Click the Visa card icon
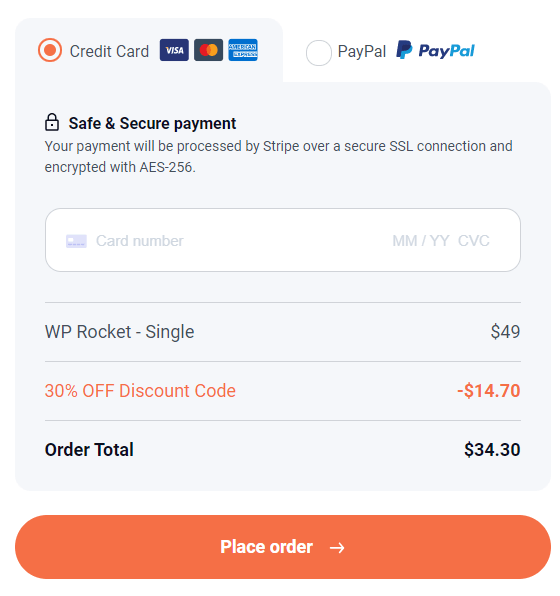Image resolution: width=560 pixels, height=596 pixels. pos(174,50)
